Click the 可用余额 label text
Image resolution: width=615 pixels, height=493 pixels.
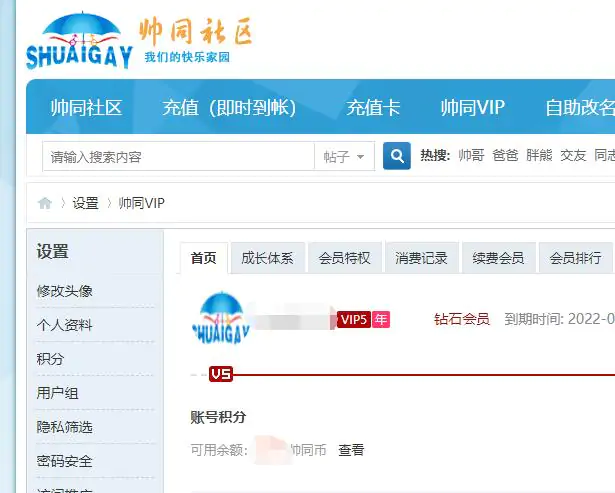219,450
